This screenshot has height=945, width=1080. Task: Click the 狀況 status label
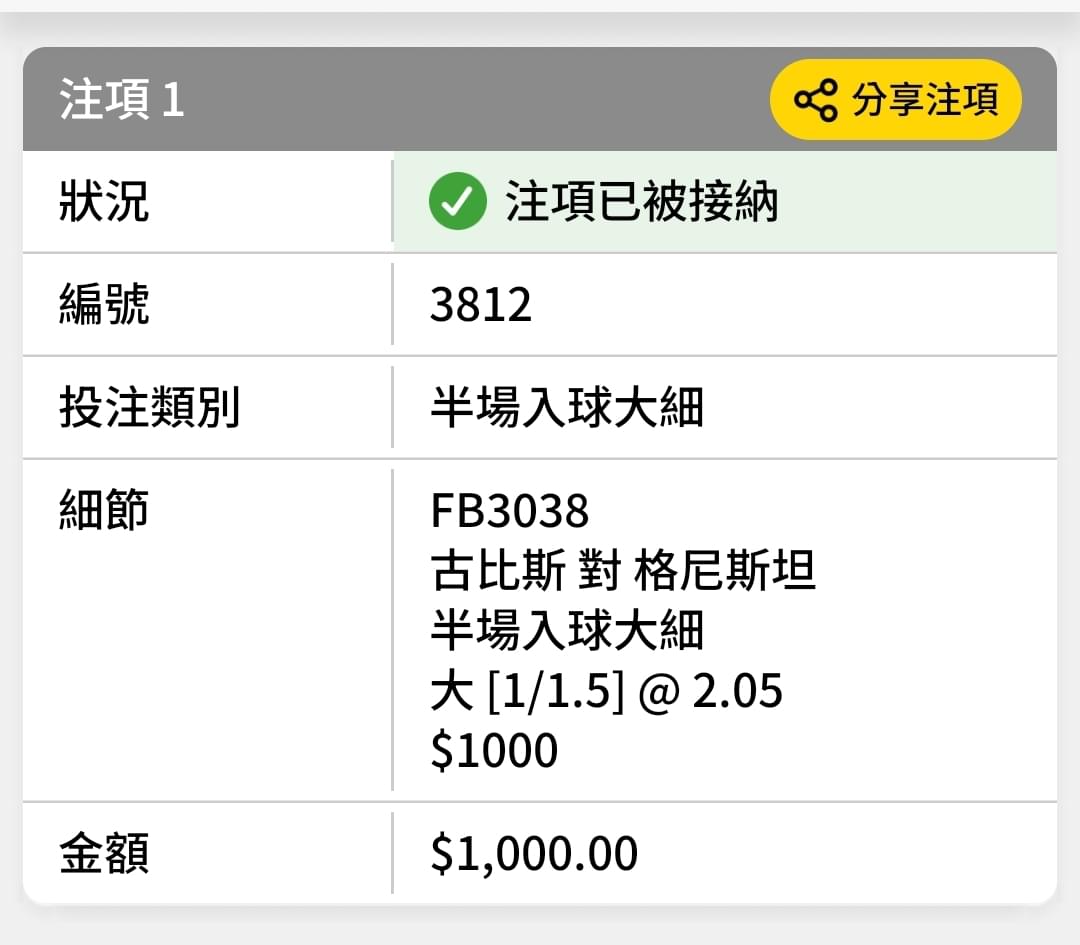point(104,201)
